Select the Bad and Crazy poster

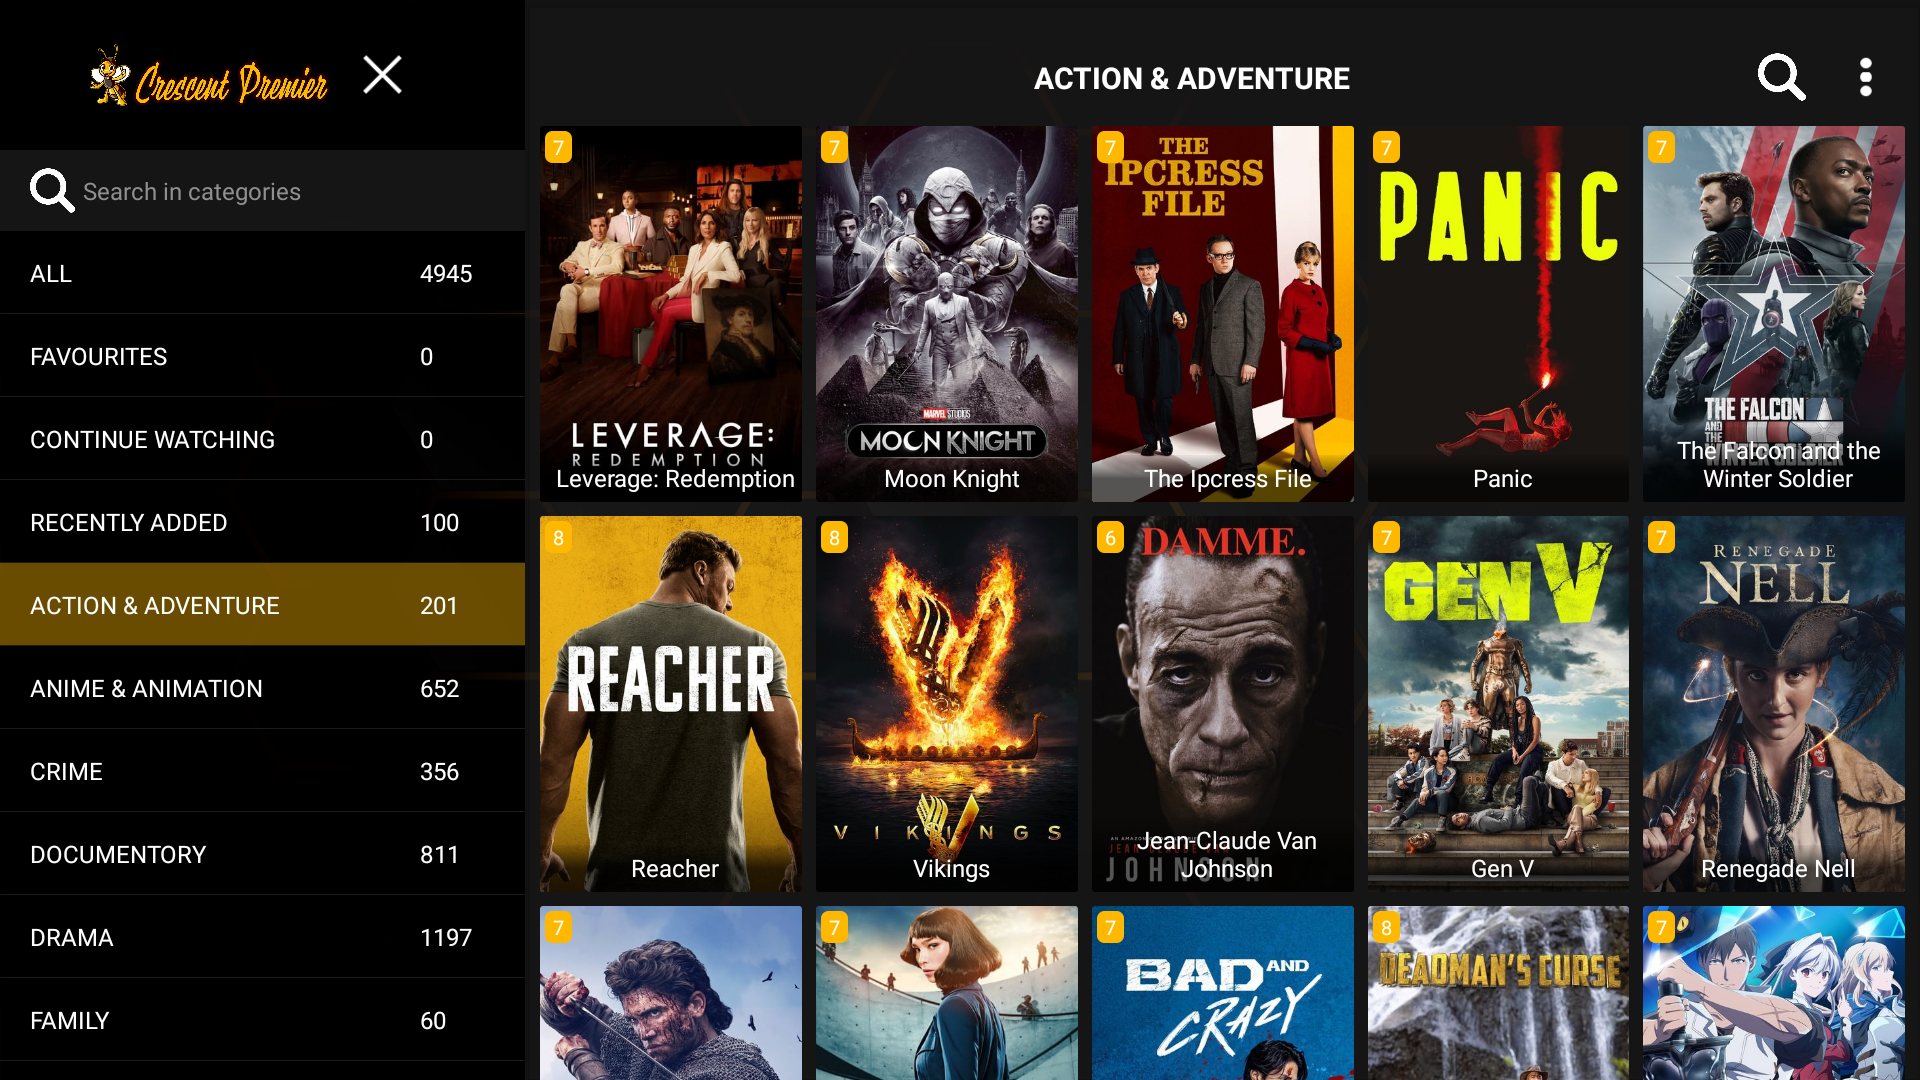point(1222,993)
